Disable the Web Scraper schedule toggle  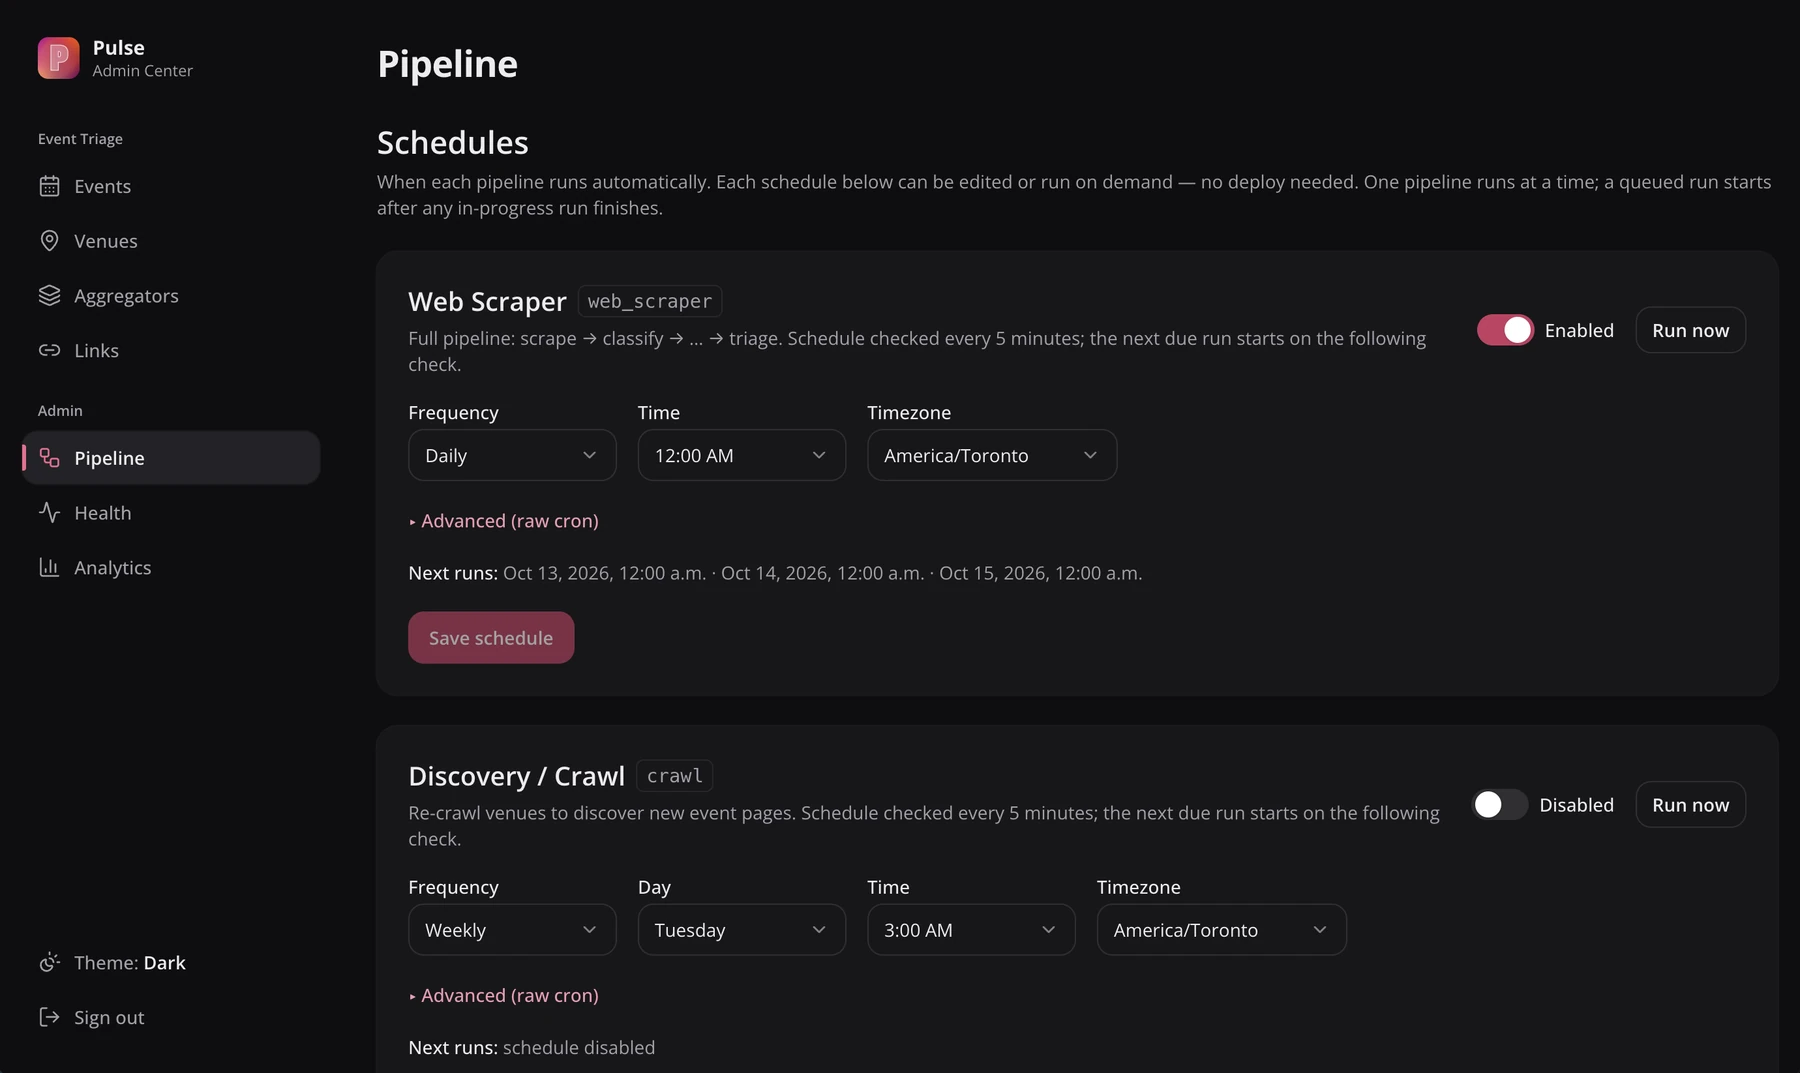point(1505,330)
